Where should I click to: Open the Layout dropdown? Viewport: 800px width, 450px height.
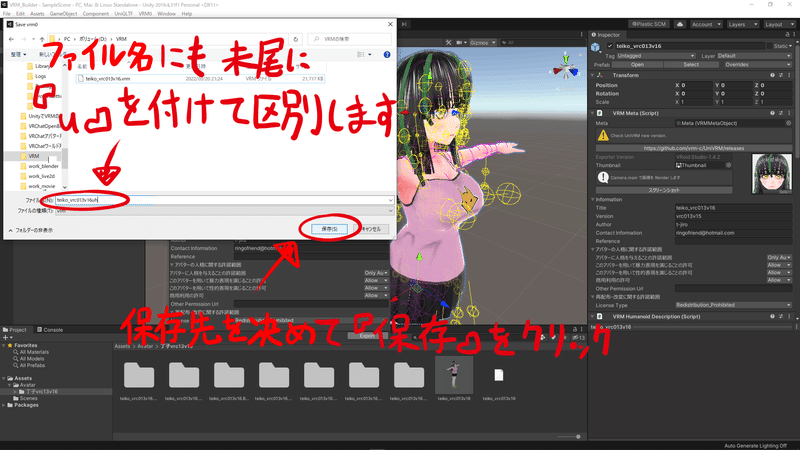(x=779, y=24)
